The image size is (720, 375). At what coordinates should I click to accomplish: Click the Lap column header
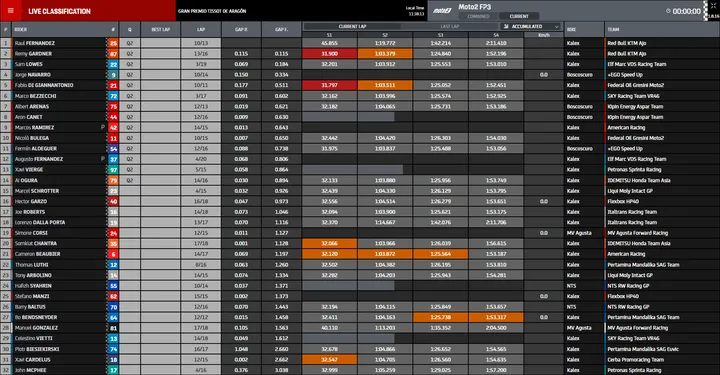pyautogui.click(x=201, y=29)
